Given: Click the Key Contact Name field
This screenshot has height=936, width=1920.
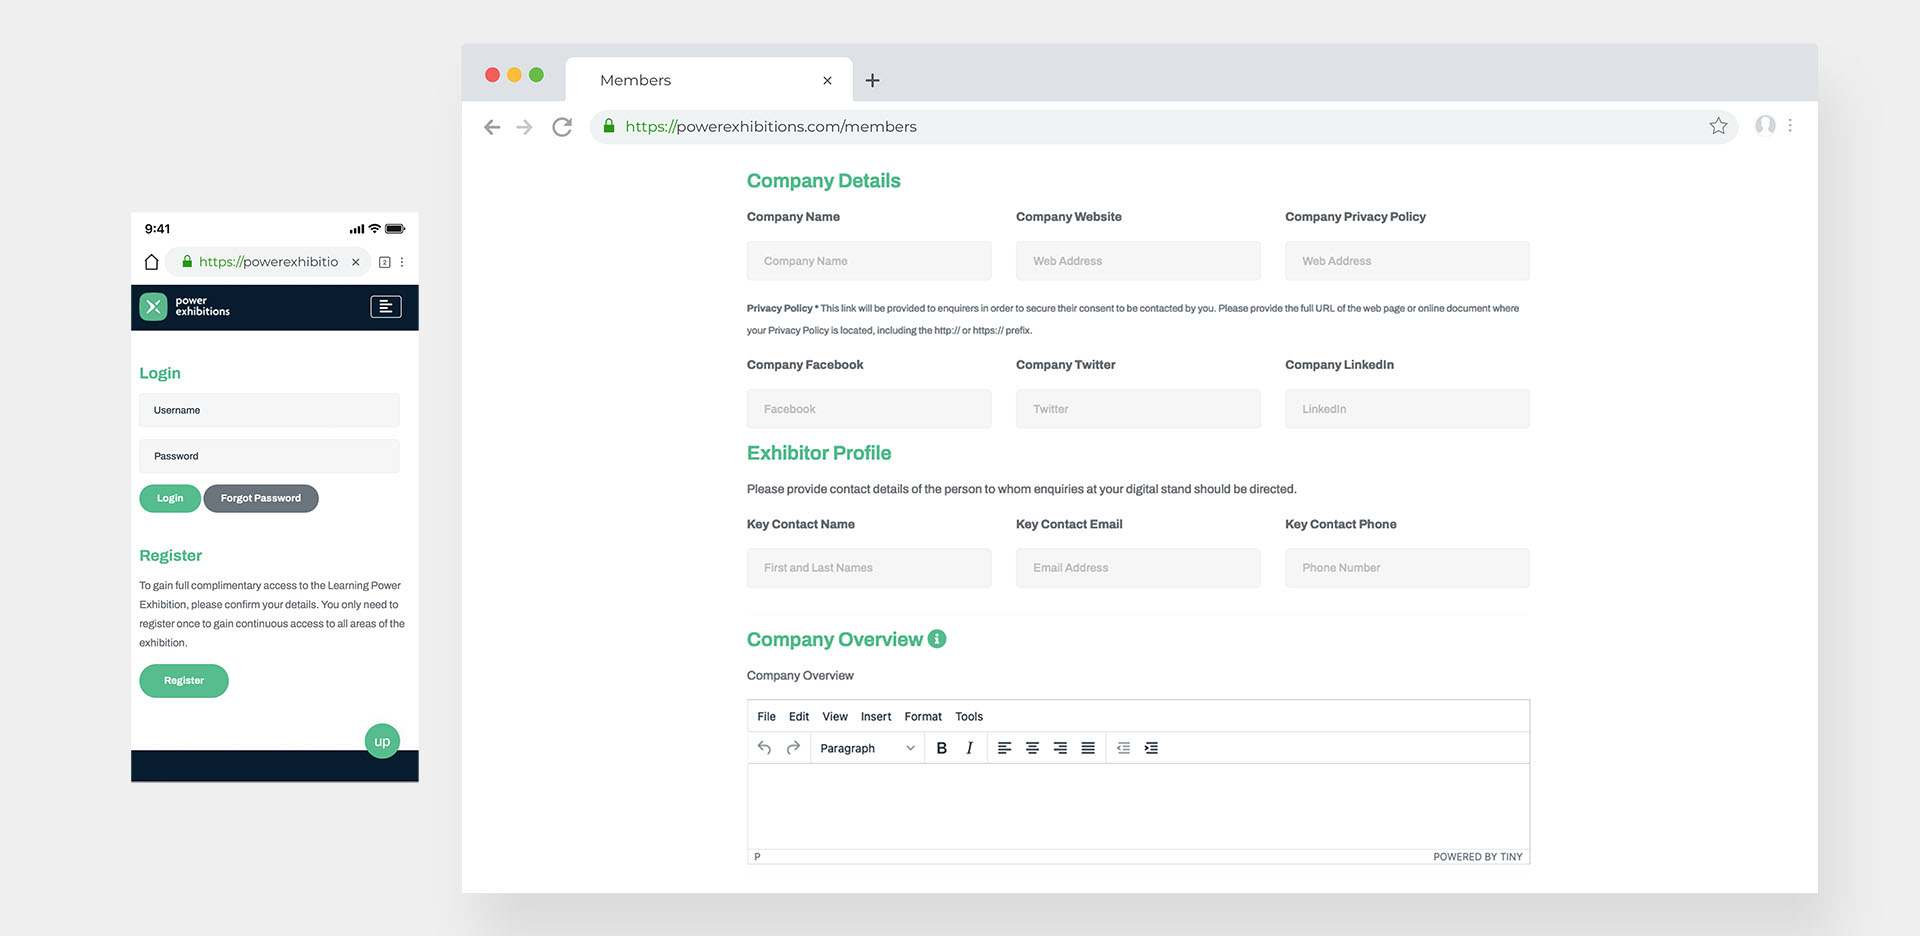Looking at the screenshot, I should (x=869, y=568).
